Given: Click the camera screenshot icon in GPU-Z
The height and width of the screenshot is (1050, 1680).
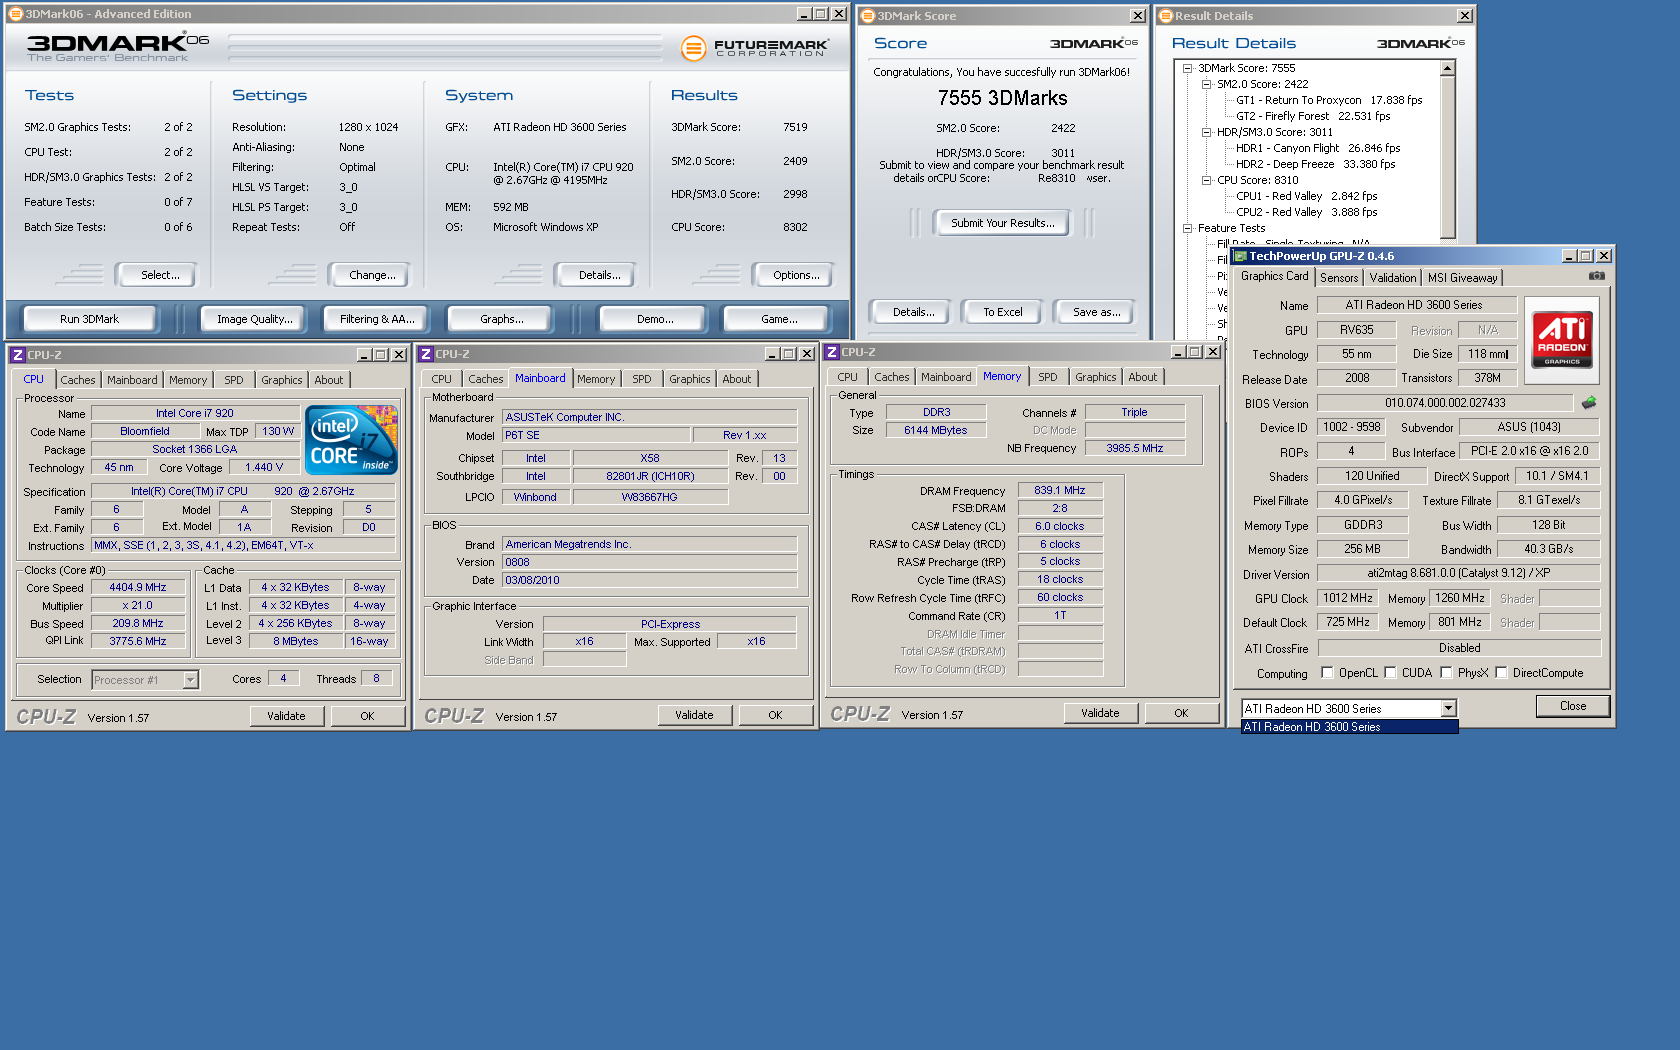Looking at the screenshot, I should pos(1597,276).
